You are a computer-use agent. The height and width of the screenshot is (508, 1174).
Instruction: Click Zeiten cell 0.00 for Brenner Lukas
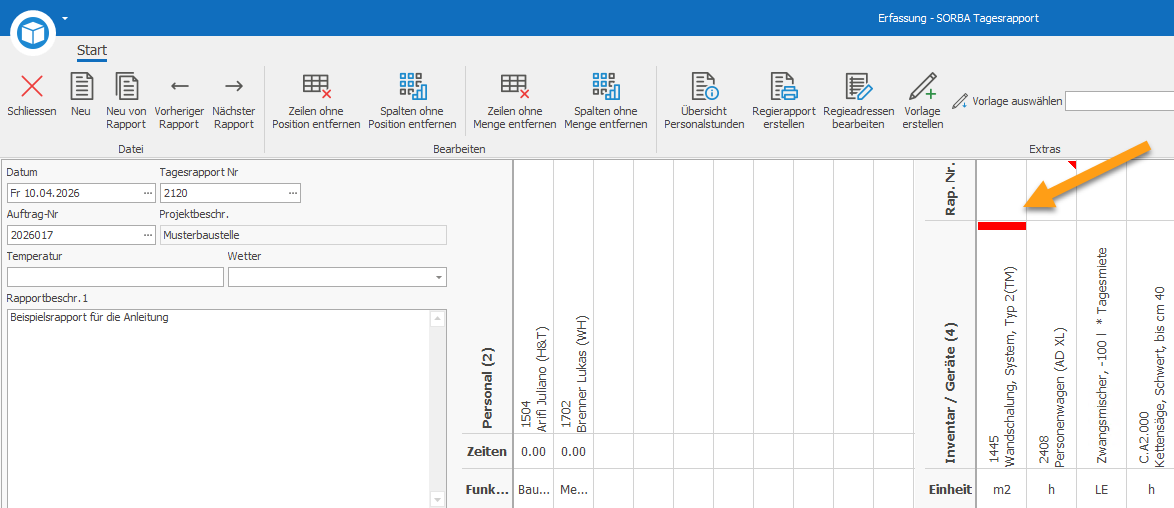[574, 452]
